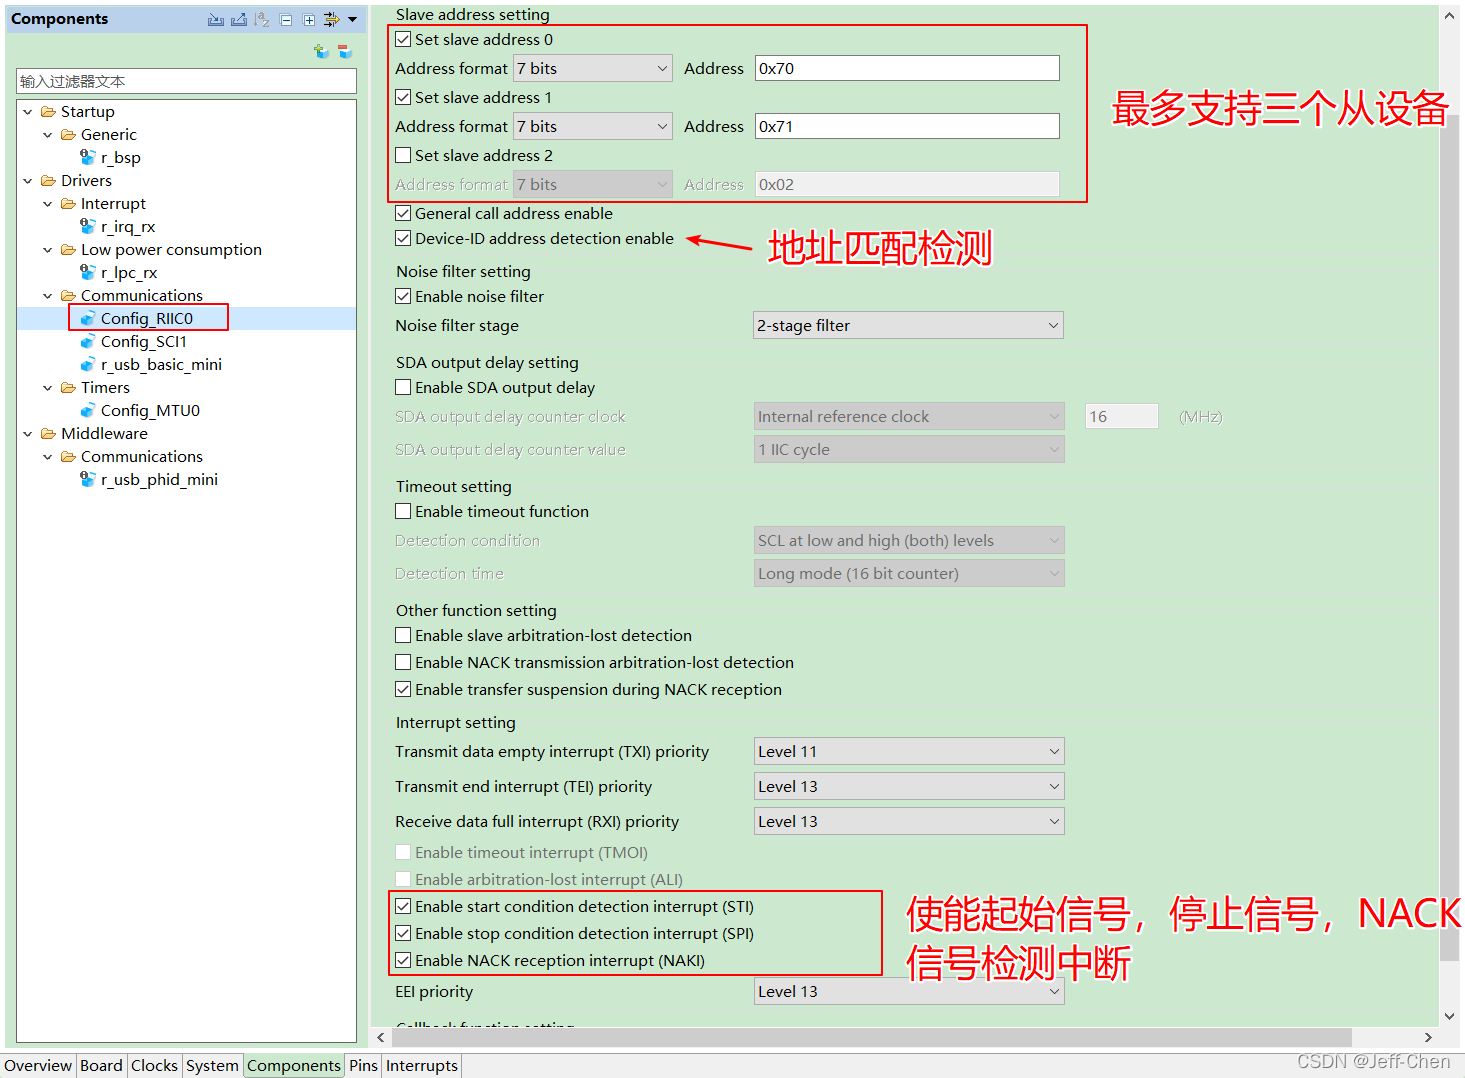The image size is (1465, 1078).
Task: Collapse the Middleware tree node arrow
Action: click(28, 433)
